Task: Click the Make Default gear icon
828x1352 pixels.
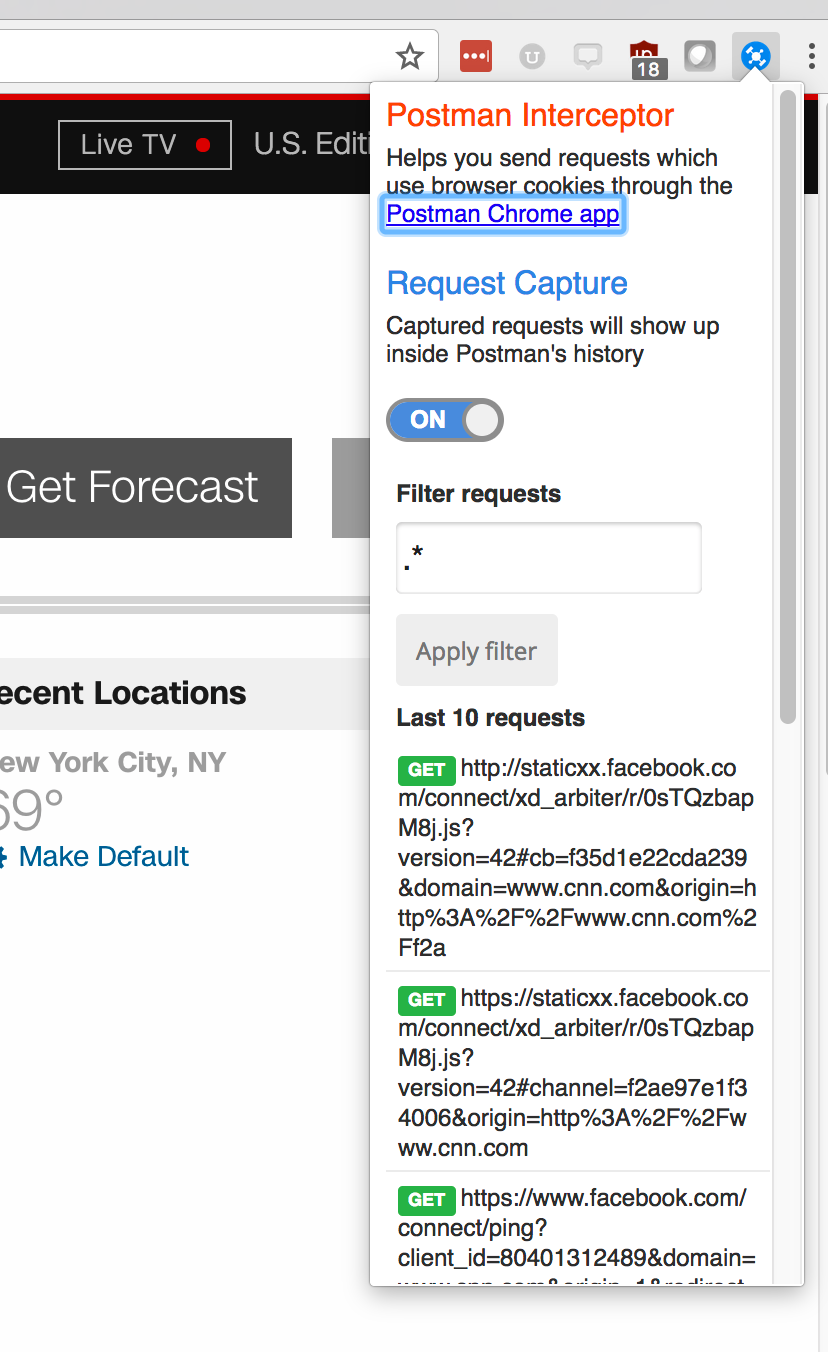Action: (3, 857)
